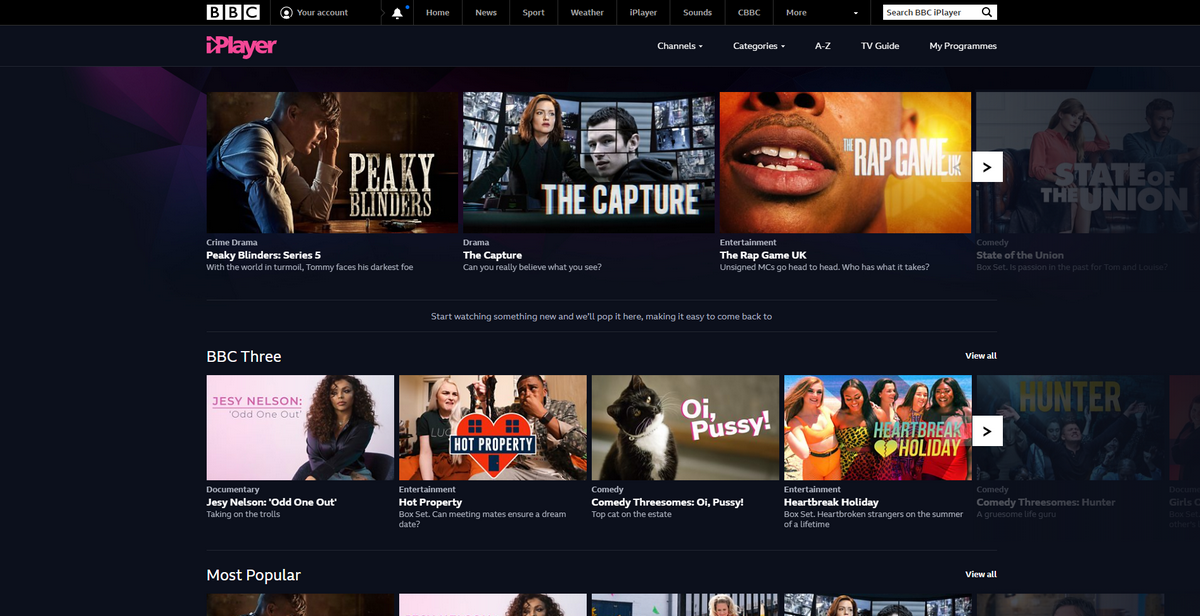The height and width of the screenshot is (616, 1200).
Task: Click Comedy Threesomes: Oi, Pussy! title
Action: coord(668,502)
